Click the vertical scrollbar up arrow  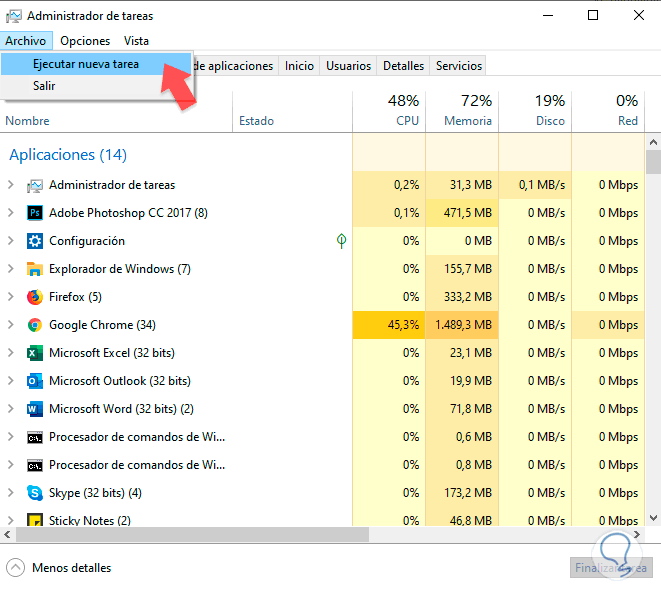click(x=653, y=142)
